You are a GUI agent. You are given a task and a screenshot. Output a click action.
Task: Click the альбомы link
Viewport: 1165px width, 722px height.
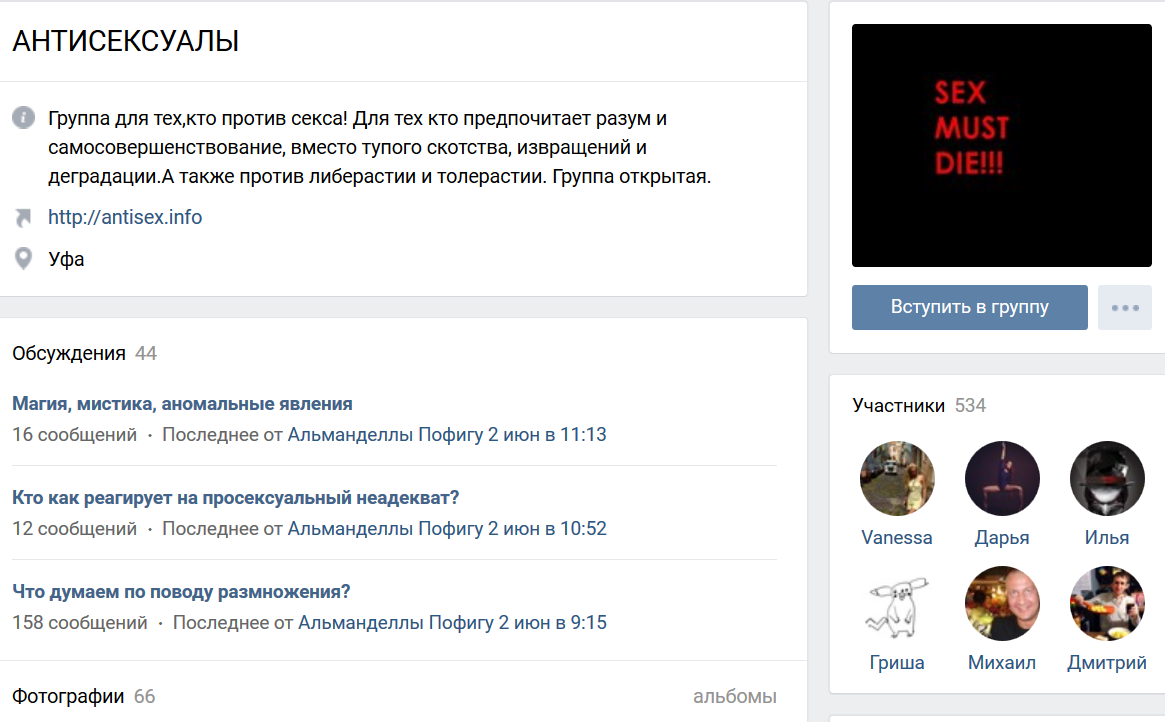(734, 696)
